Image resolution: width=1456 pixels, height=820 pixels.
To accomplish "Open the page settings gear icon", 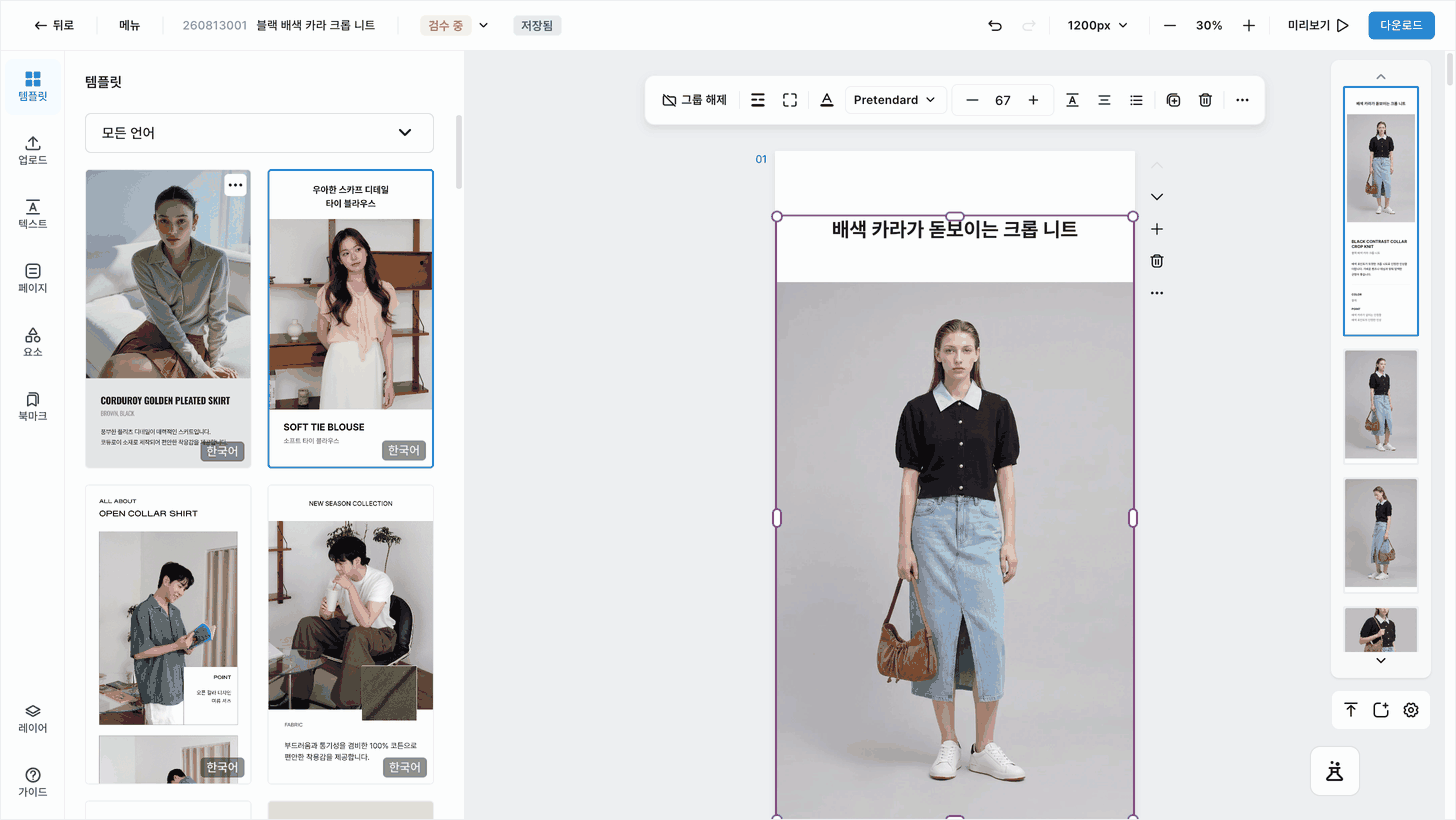I will [1411, 710].
